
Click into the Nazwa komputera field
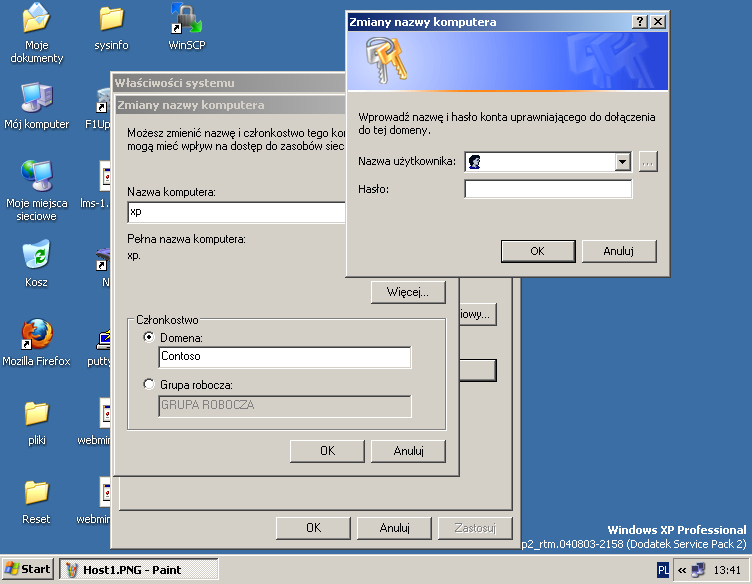(x=236, y=212)
